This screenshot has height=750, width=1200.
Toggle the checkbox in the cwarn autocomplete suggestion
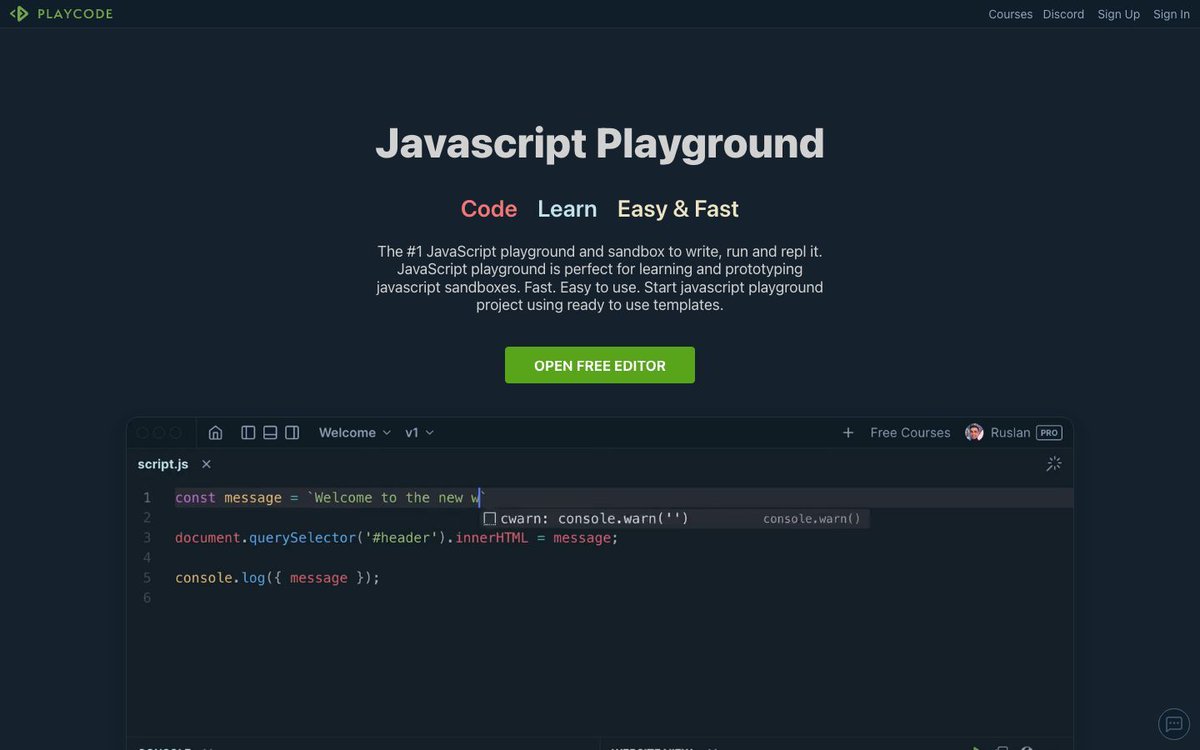tap(489, 518)
